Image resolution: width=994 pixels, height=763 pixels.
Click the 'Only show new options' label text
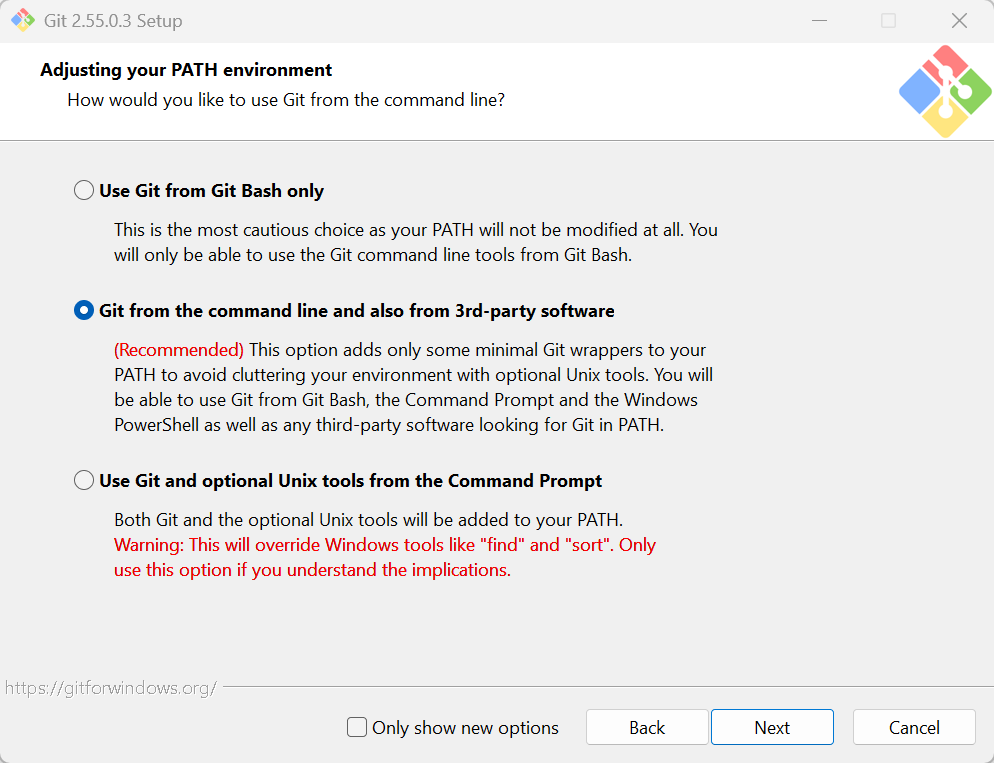pyautogui.click(x=465, y=728)
